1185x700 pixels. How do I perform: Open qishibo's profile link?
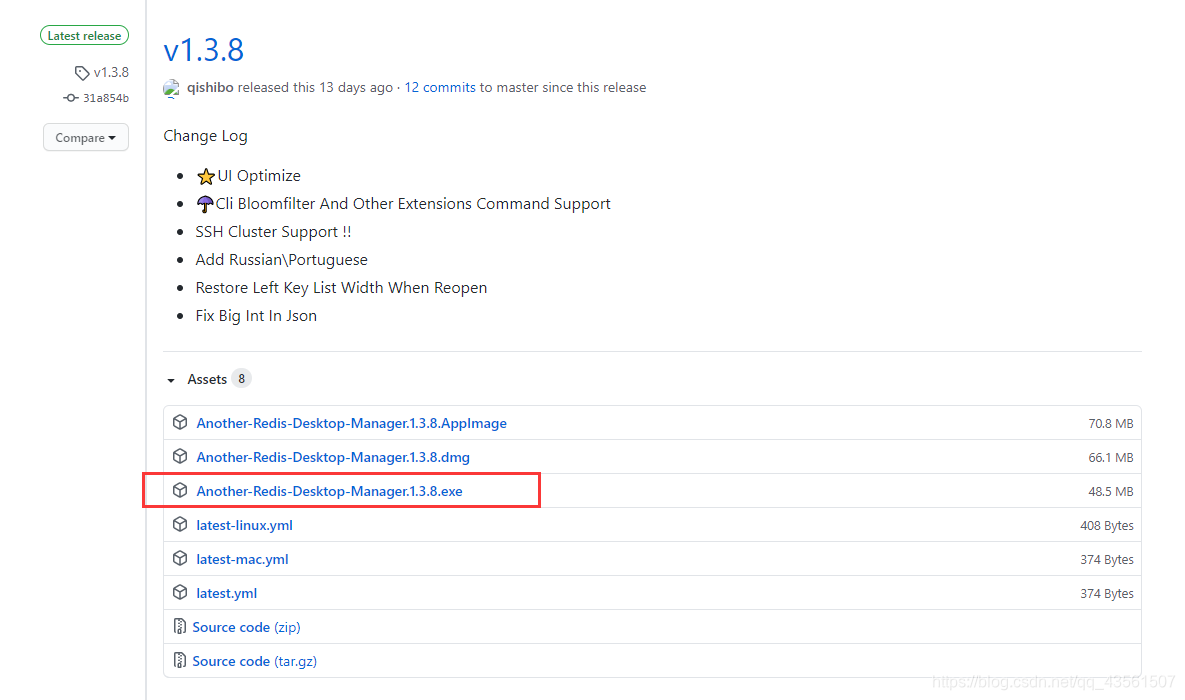click(x=210, y=88)
